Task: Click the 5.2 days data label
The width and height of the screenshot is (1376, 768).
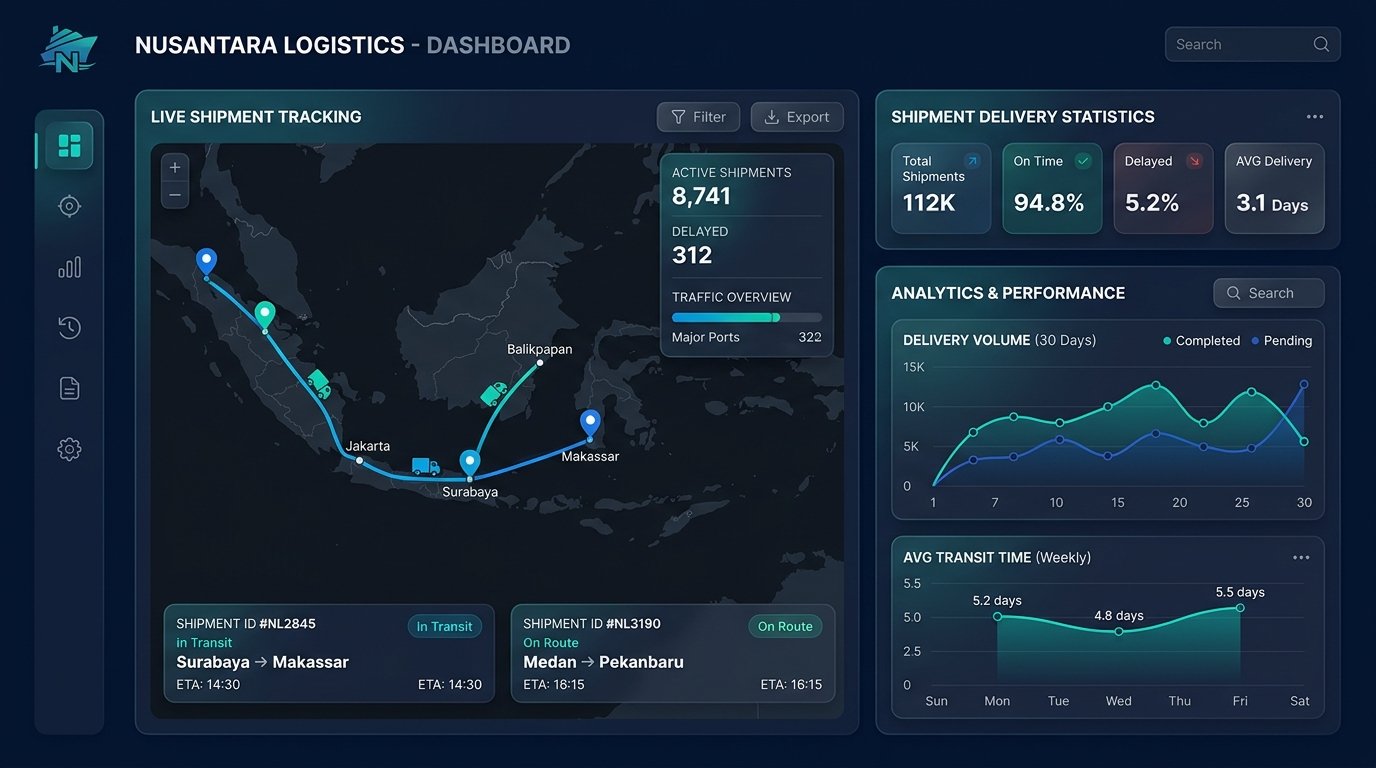Action: [x=997, y=601]
